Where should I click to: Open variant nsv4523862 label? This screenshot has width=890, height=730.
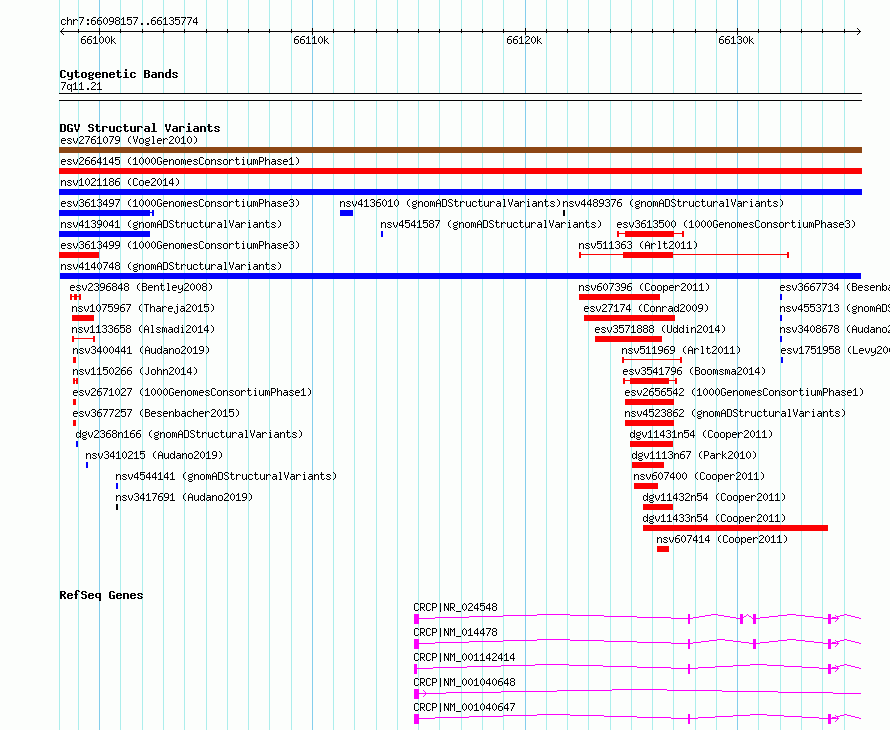pos(735,413)
